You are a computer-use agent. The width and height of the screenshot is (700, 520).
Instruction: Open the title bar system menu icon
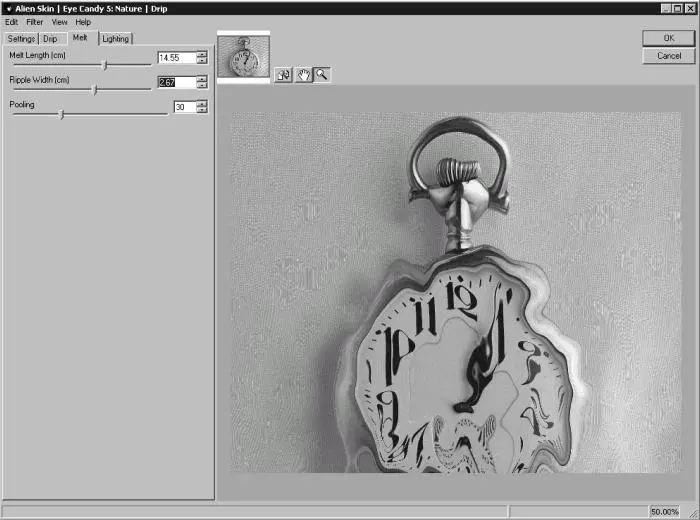pyautogui.click(x=9, y=8)
